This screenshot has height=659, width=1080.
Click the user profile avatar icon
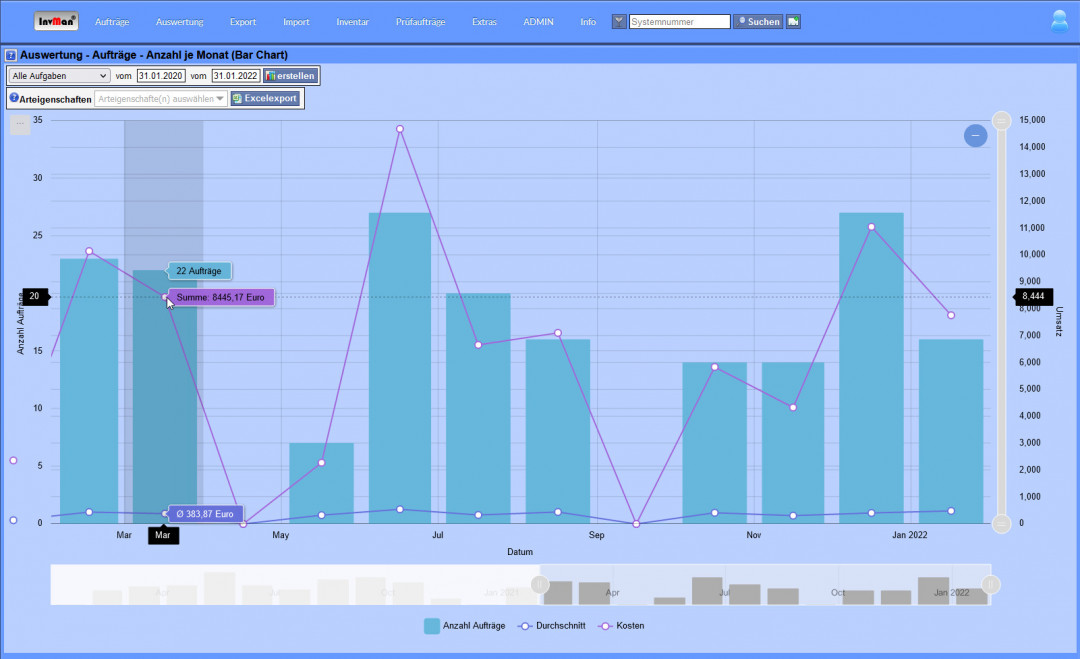(x=1059, y=21)
